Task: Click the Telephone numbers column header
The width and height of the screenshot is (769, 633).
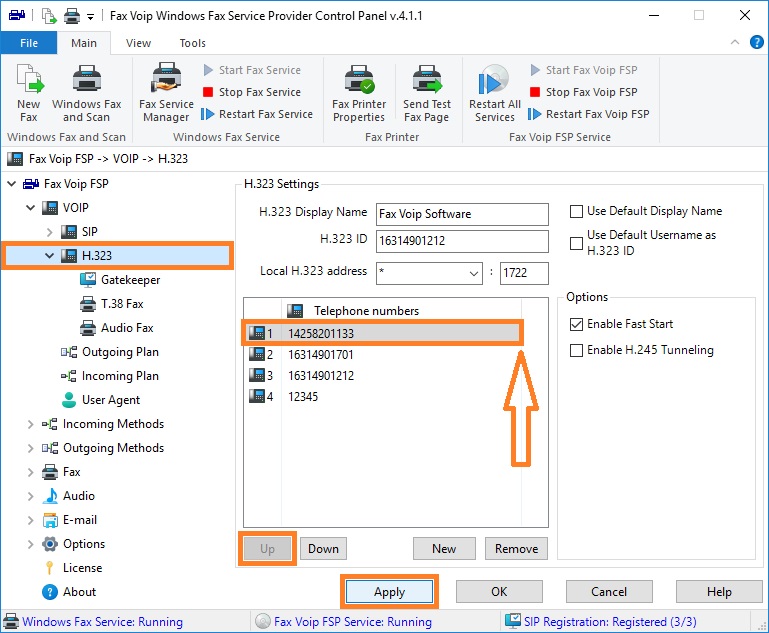Action: (x=401, y=311)
